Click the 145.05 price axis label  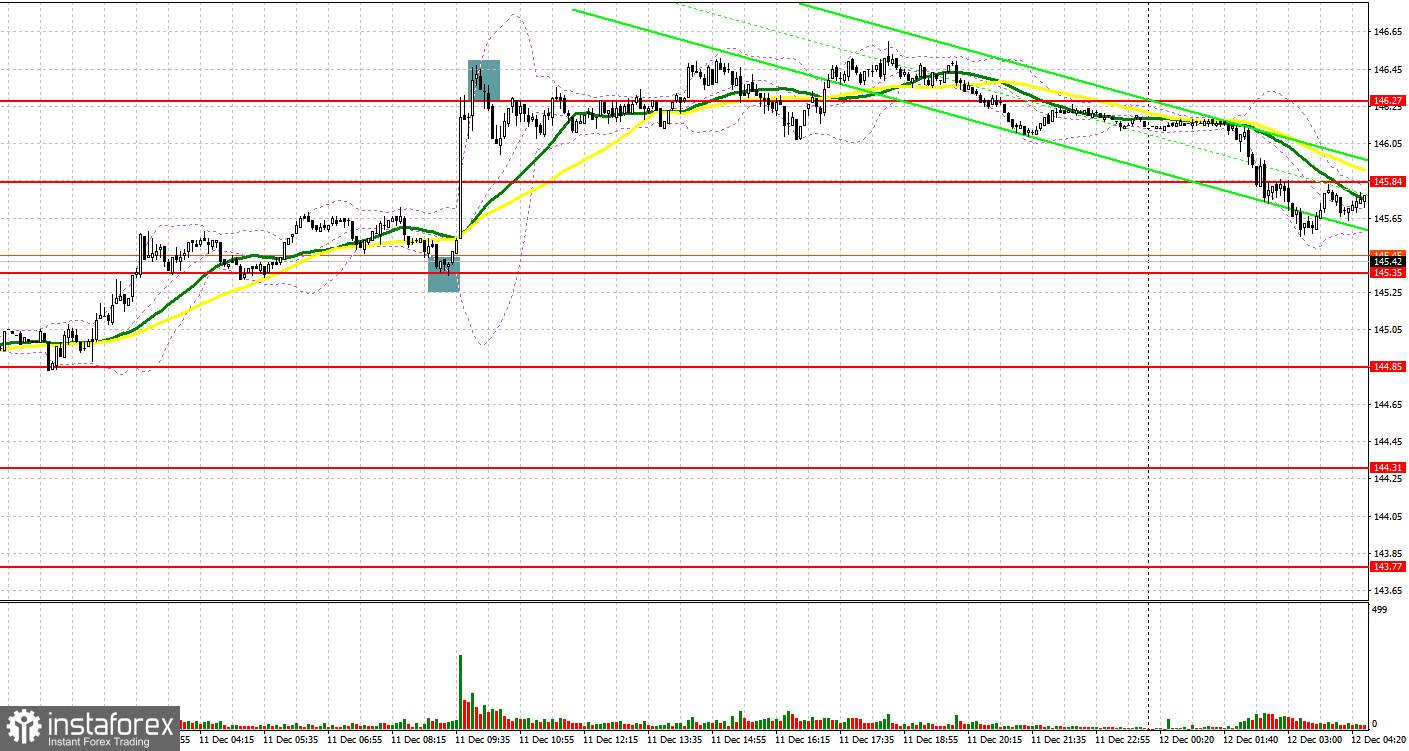coord(1386,330)
